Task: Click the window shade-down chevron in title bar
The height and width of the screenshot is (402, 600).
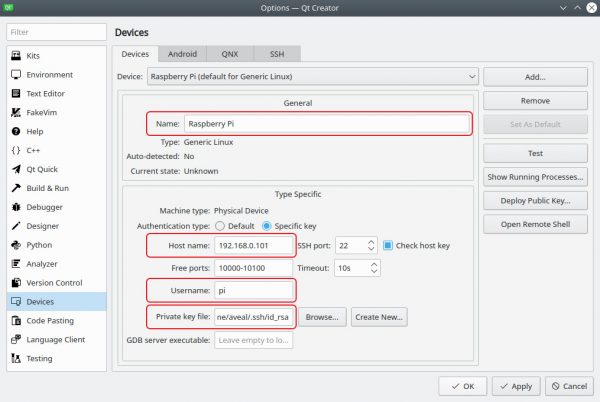Action: [563, 8]
